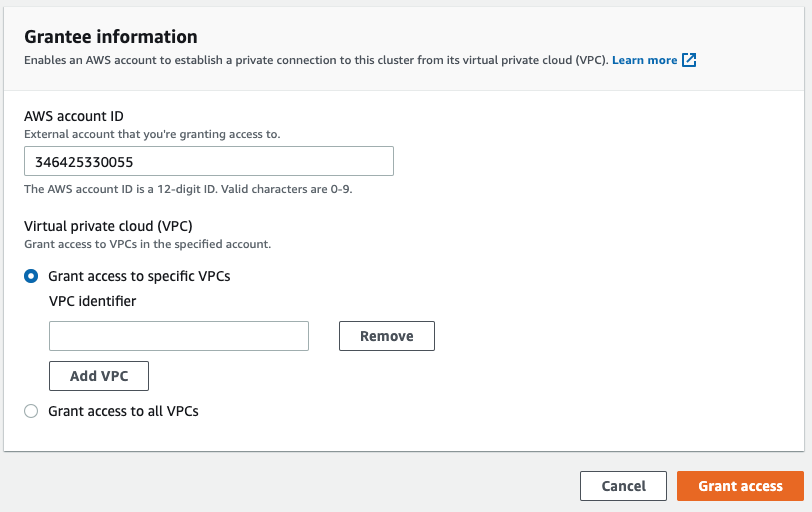Click the 'Grant access to all VPCs' label text
812x512 pixels.
tap(123, 411)
